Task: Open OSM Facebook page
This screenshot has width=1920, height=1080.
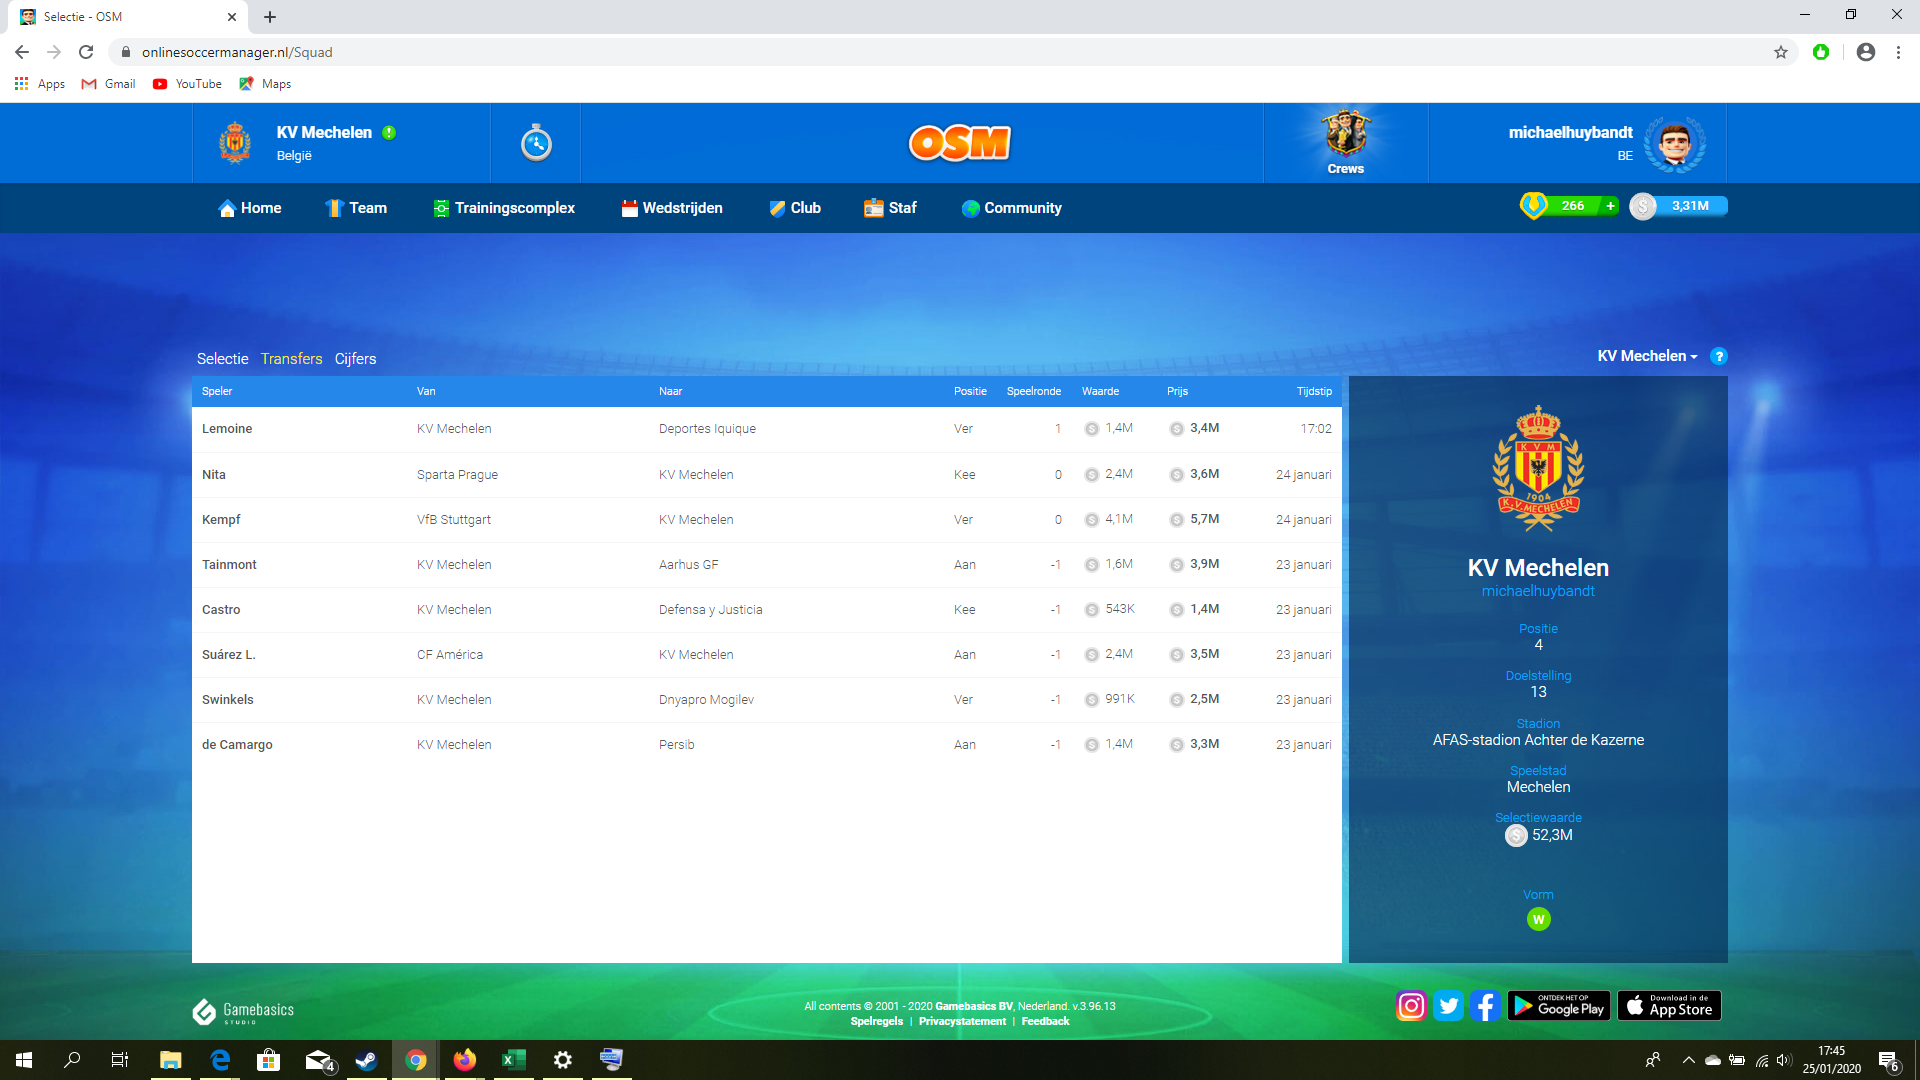Action: coord(1485,1005)
